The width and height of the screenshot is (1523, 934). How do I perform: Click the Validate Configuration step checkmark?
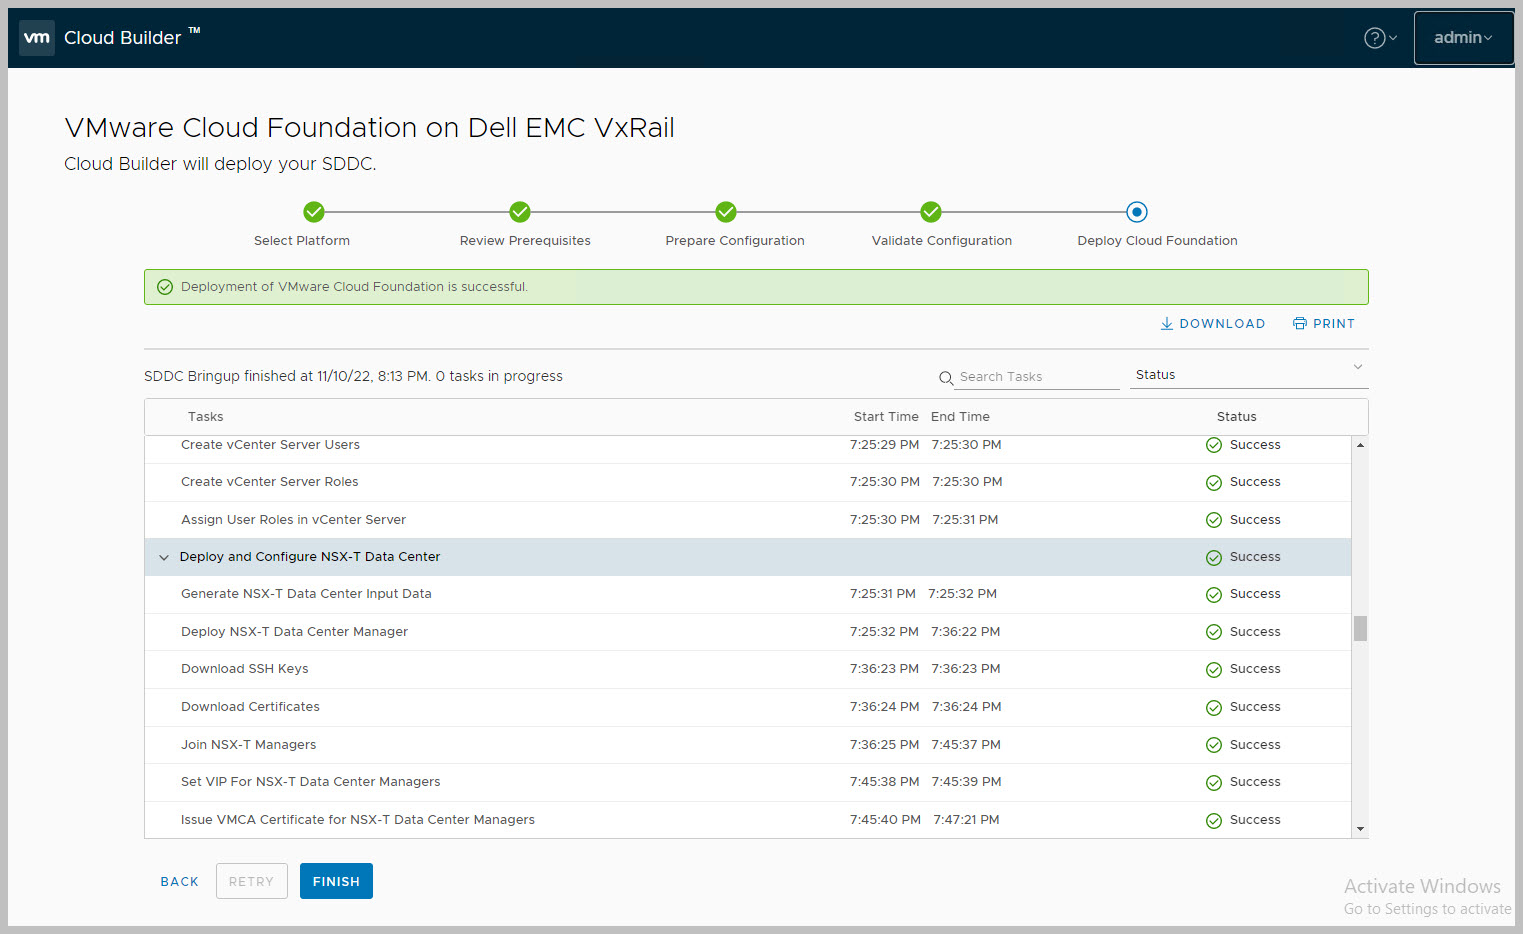[x=931, y=212]
